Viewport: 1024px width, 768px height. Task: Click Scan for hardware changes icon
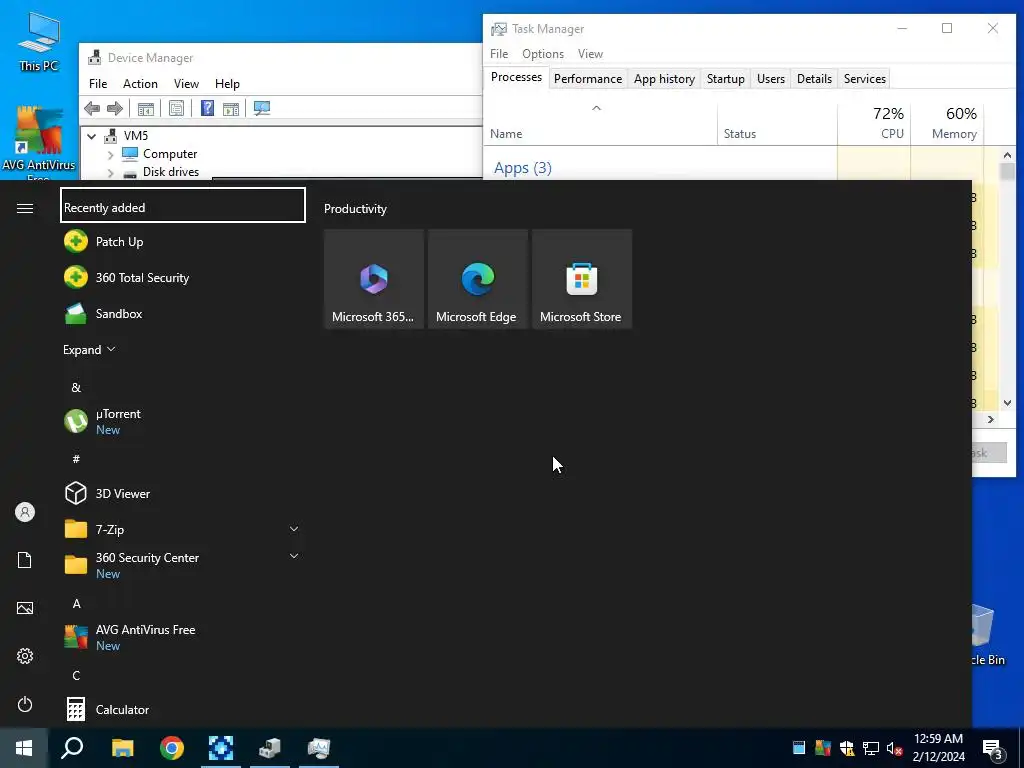point(262,108)
